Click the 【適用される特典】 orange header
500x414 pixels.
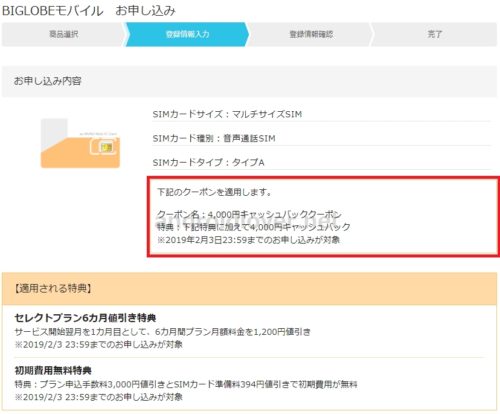point(249,288)
